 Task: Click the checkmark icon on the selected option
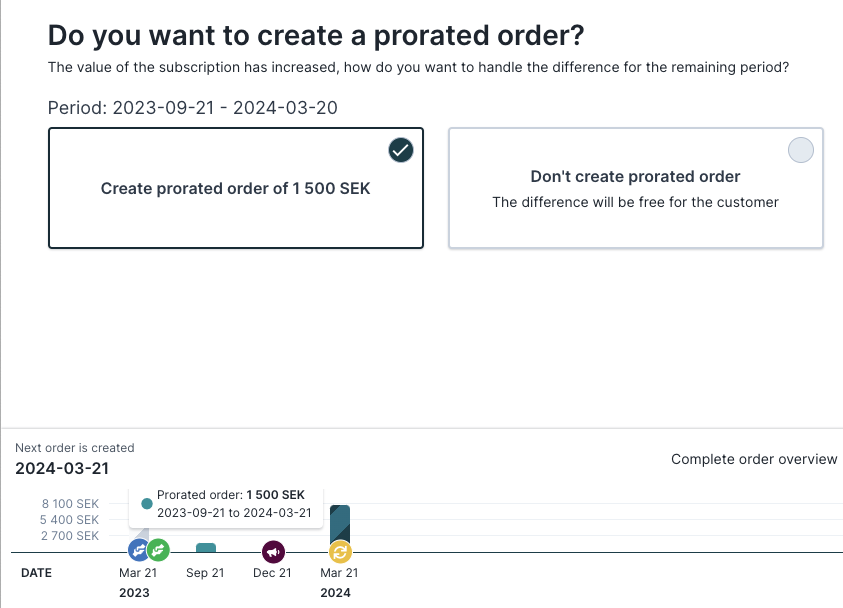(x=401, y=150)
